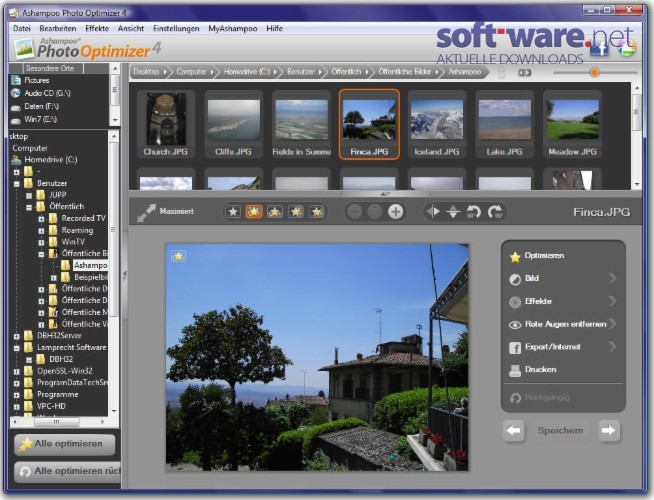Open the Bild adjustments entry
654x500 pixels.
(x=562, y=279)
